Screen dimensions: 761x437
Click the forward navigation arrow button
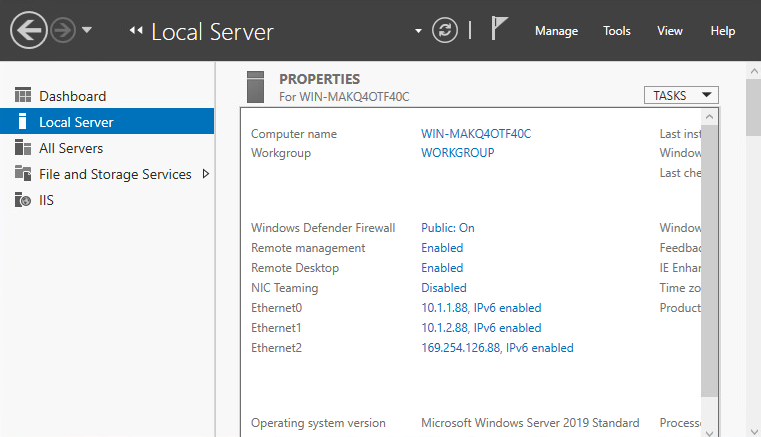tap(62, 31)
